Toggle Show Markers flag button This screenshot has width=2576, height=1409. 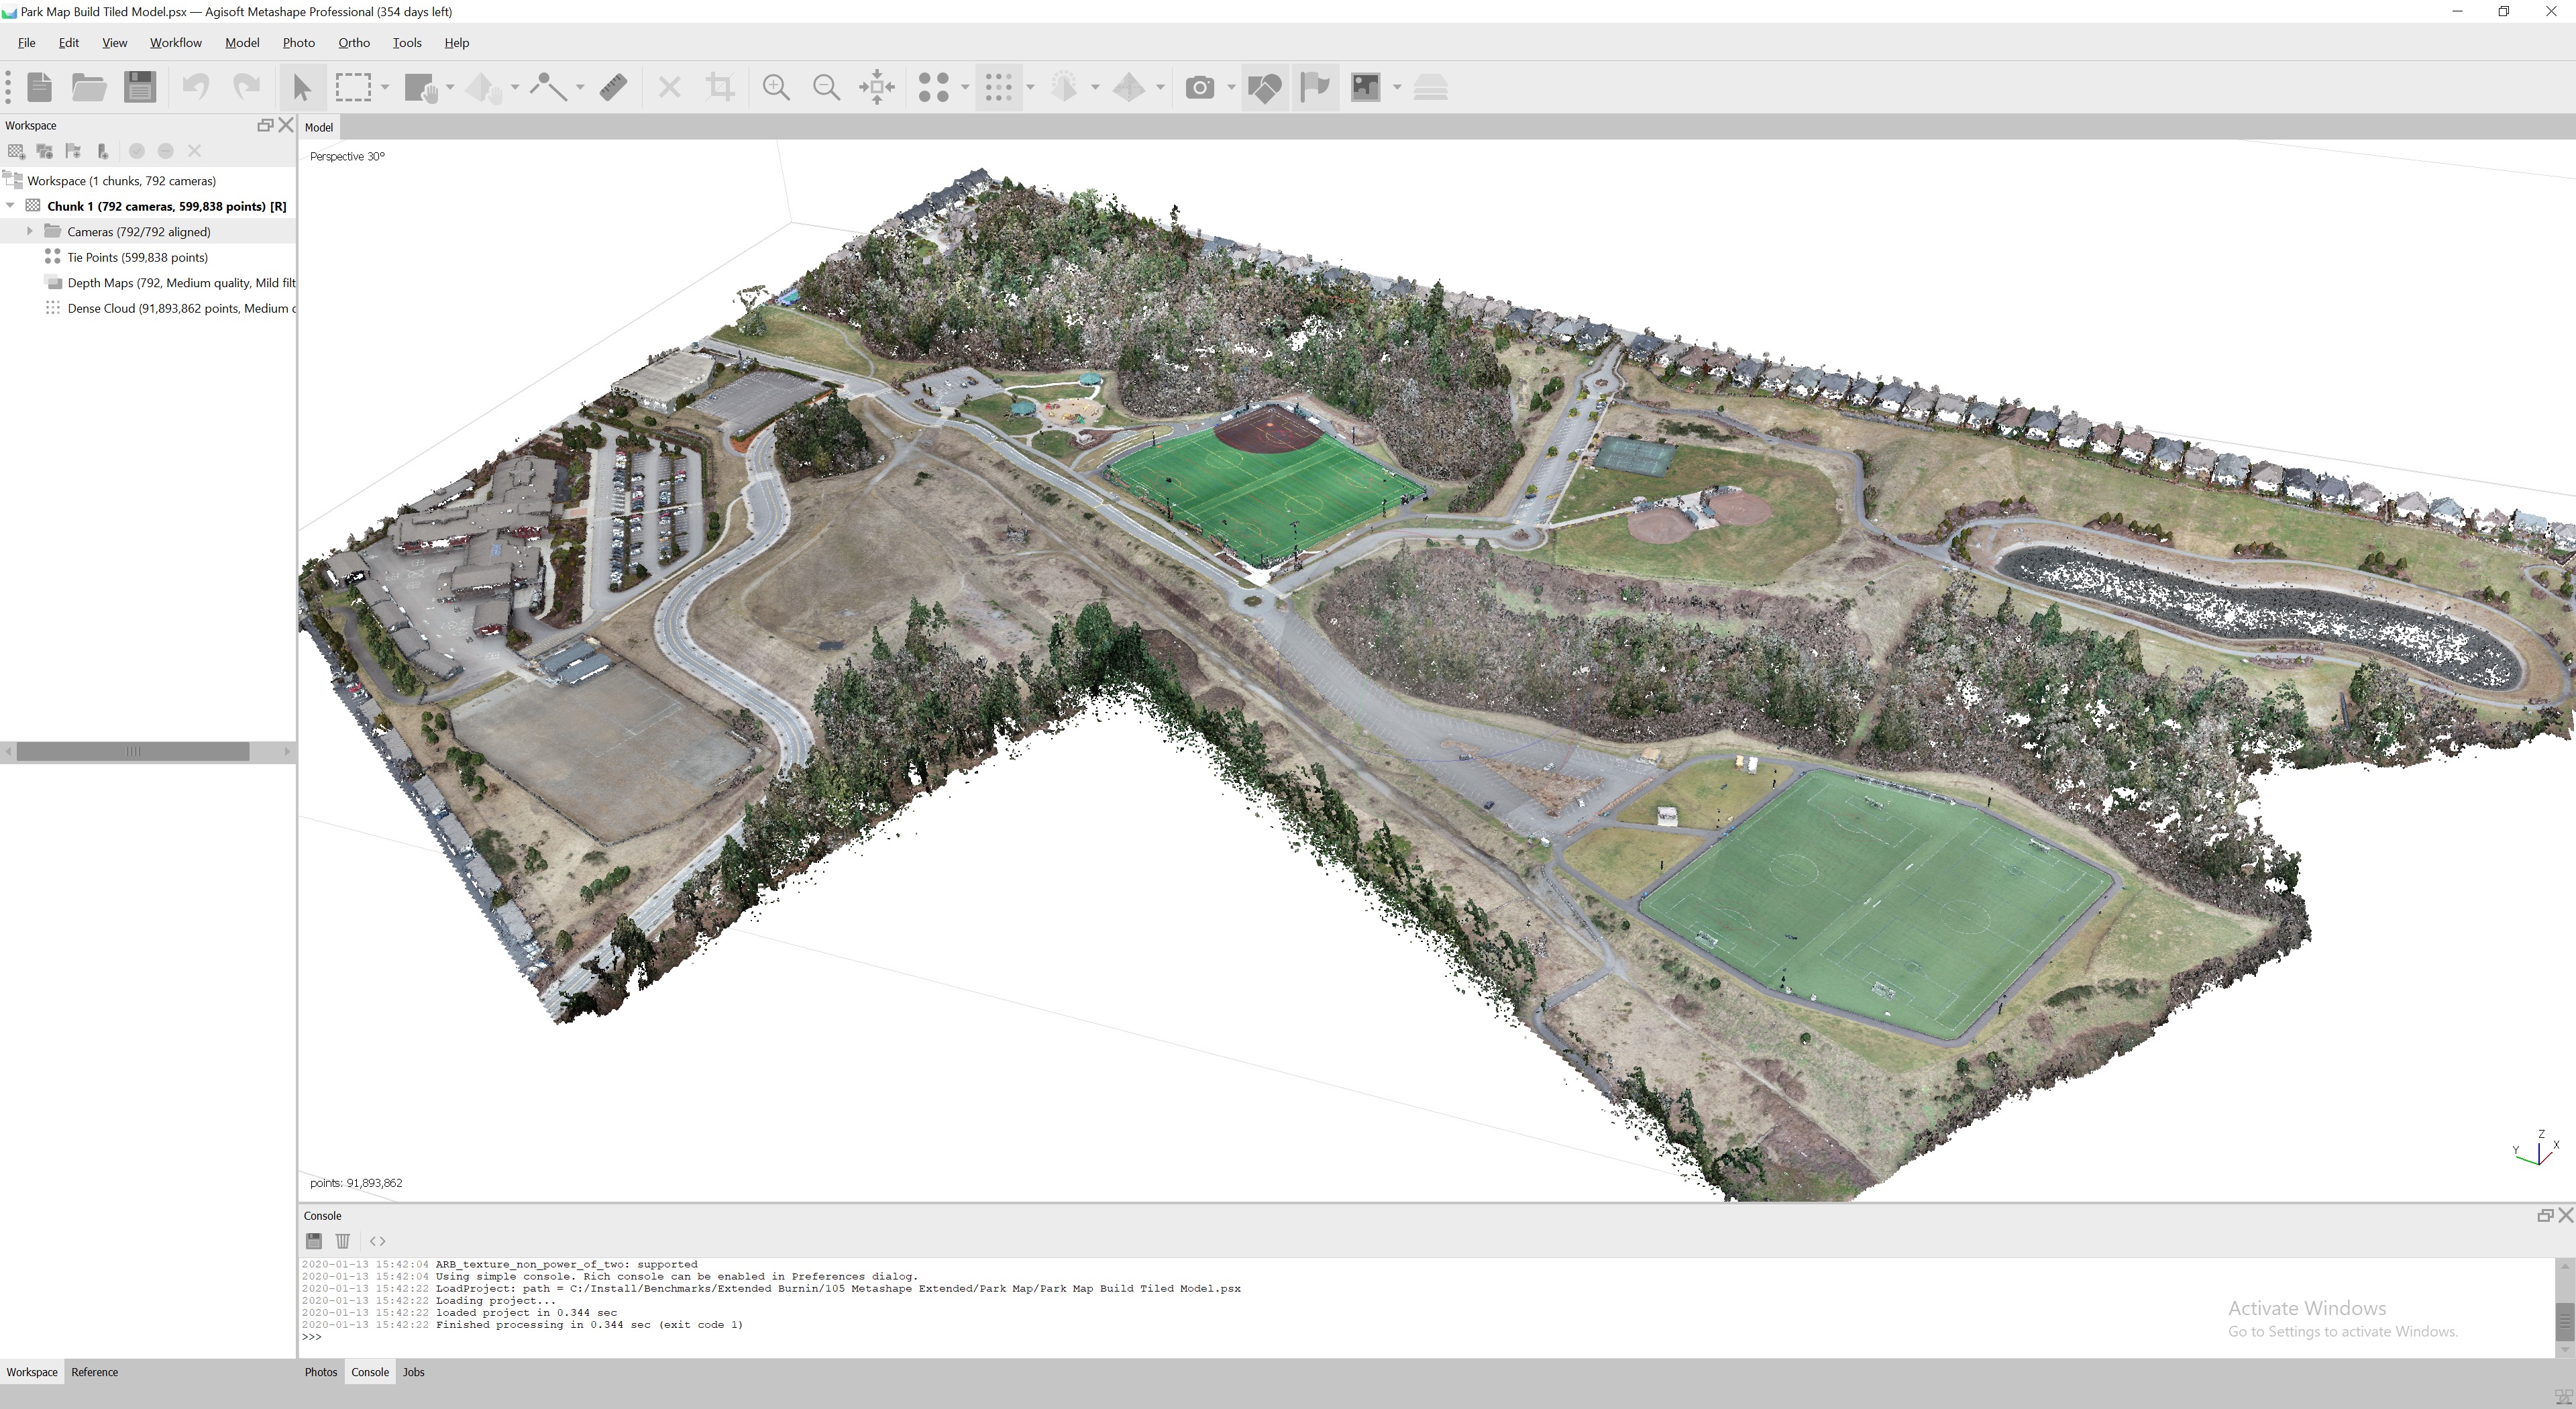pos(1315,88)
